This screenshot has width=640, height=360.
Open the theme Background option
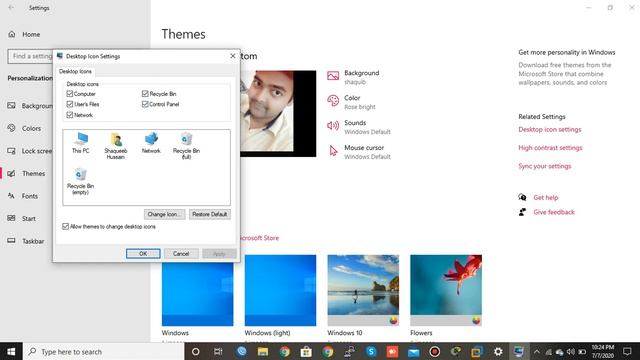(353, 77)
